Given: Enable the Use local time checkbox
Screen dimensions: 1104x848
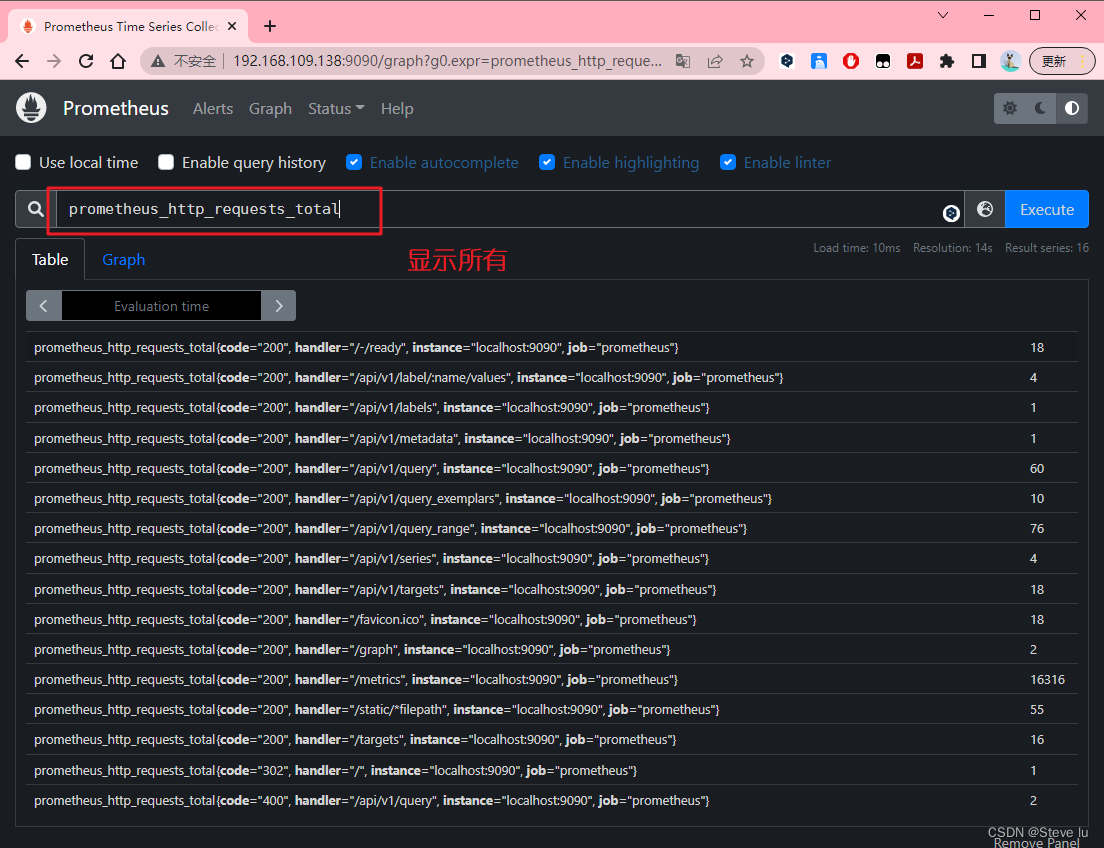Looking at the screenshot, I should [x=23, y=163].
